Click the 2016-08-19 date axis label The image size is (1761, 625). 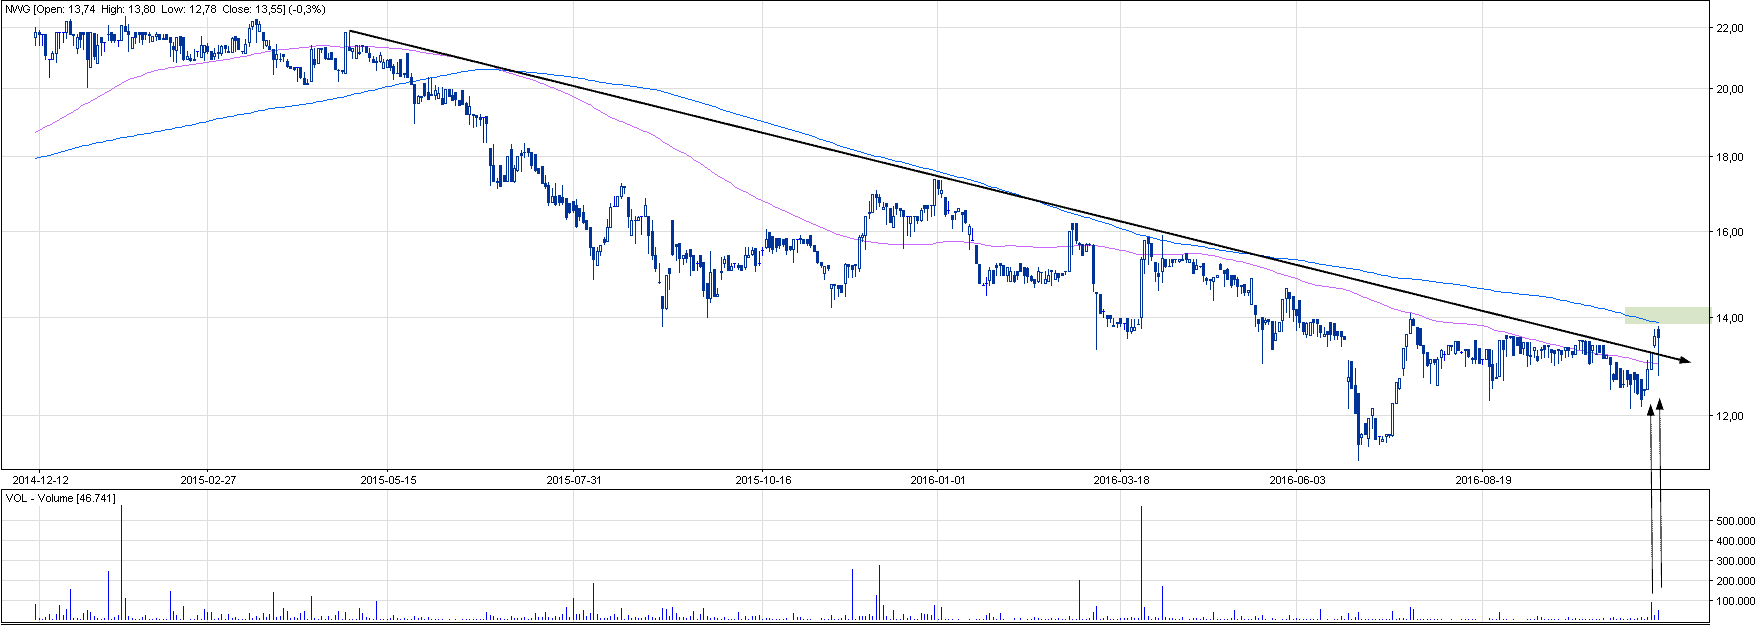click(1483, 480)
